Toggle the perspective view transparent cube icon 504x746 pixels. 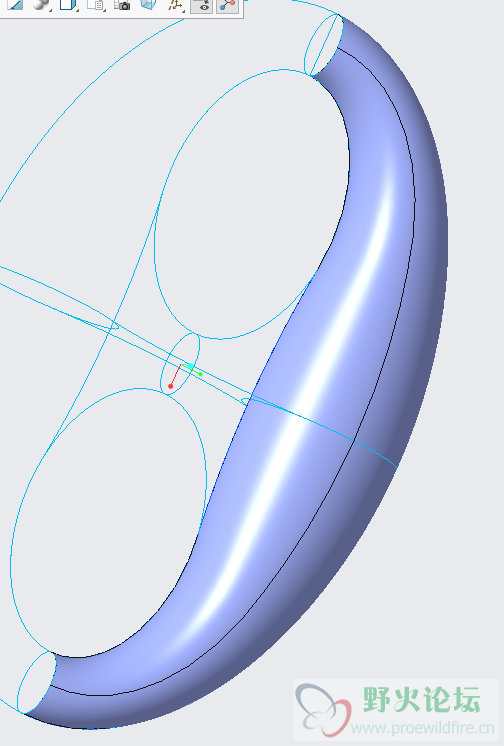(x=148, y=4)
